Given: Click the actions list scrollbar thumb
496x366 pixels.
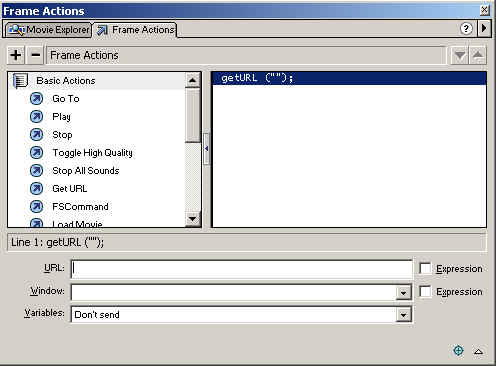Looking at the screenshot, I should point(192,115).
